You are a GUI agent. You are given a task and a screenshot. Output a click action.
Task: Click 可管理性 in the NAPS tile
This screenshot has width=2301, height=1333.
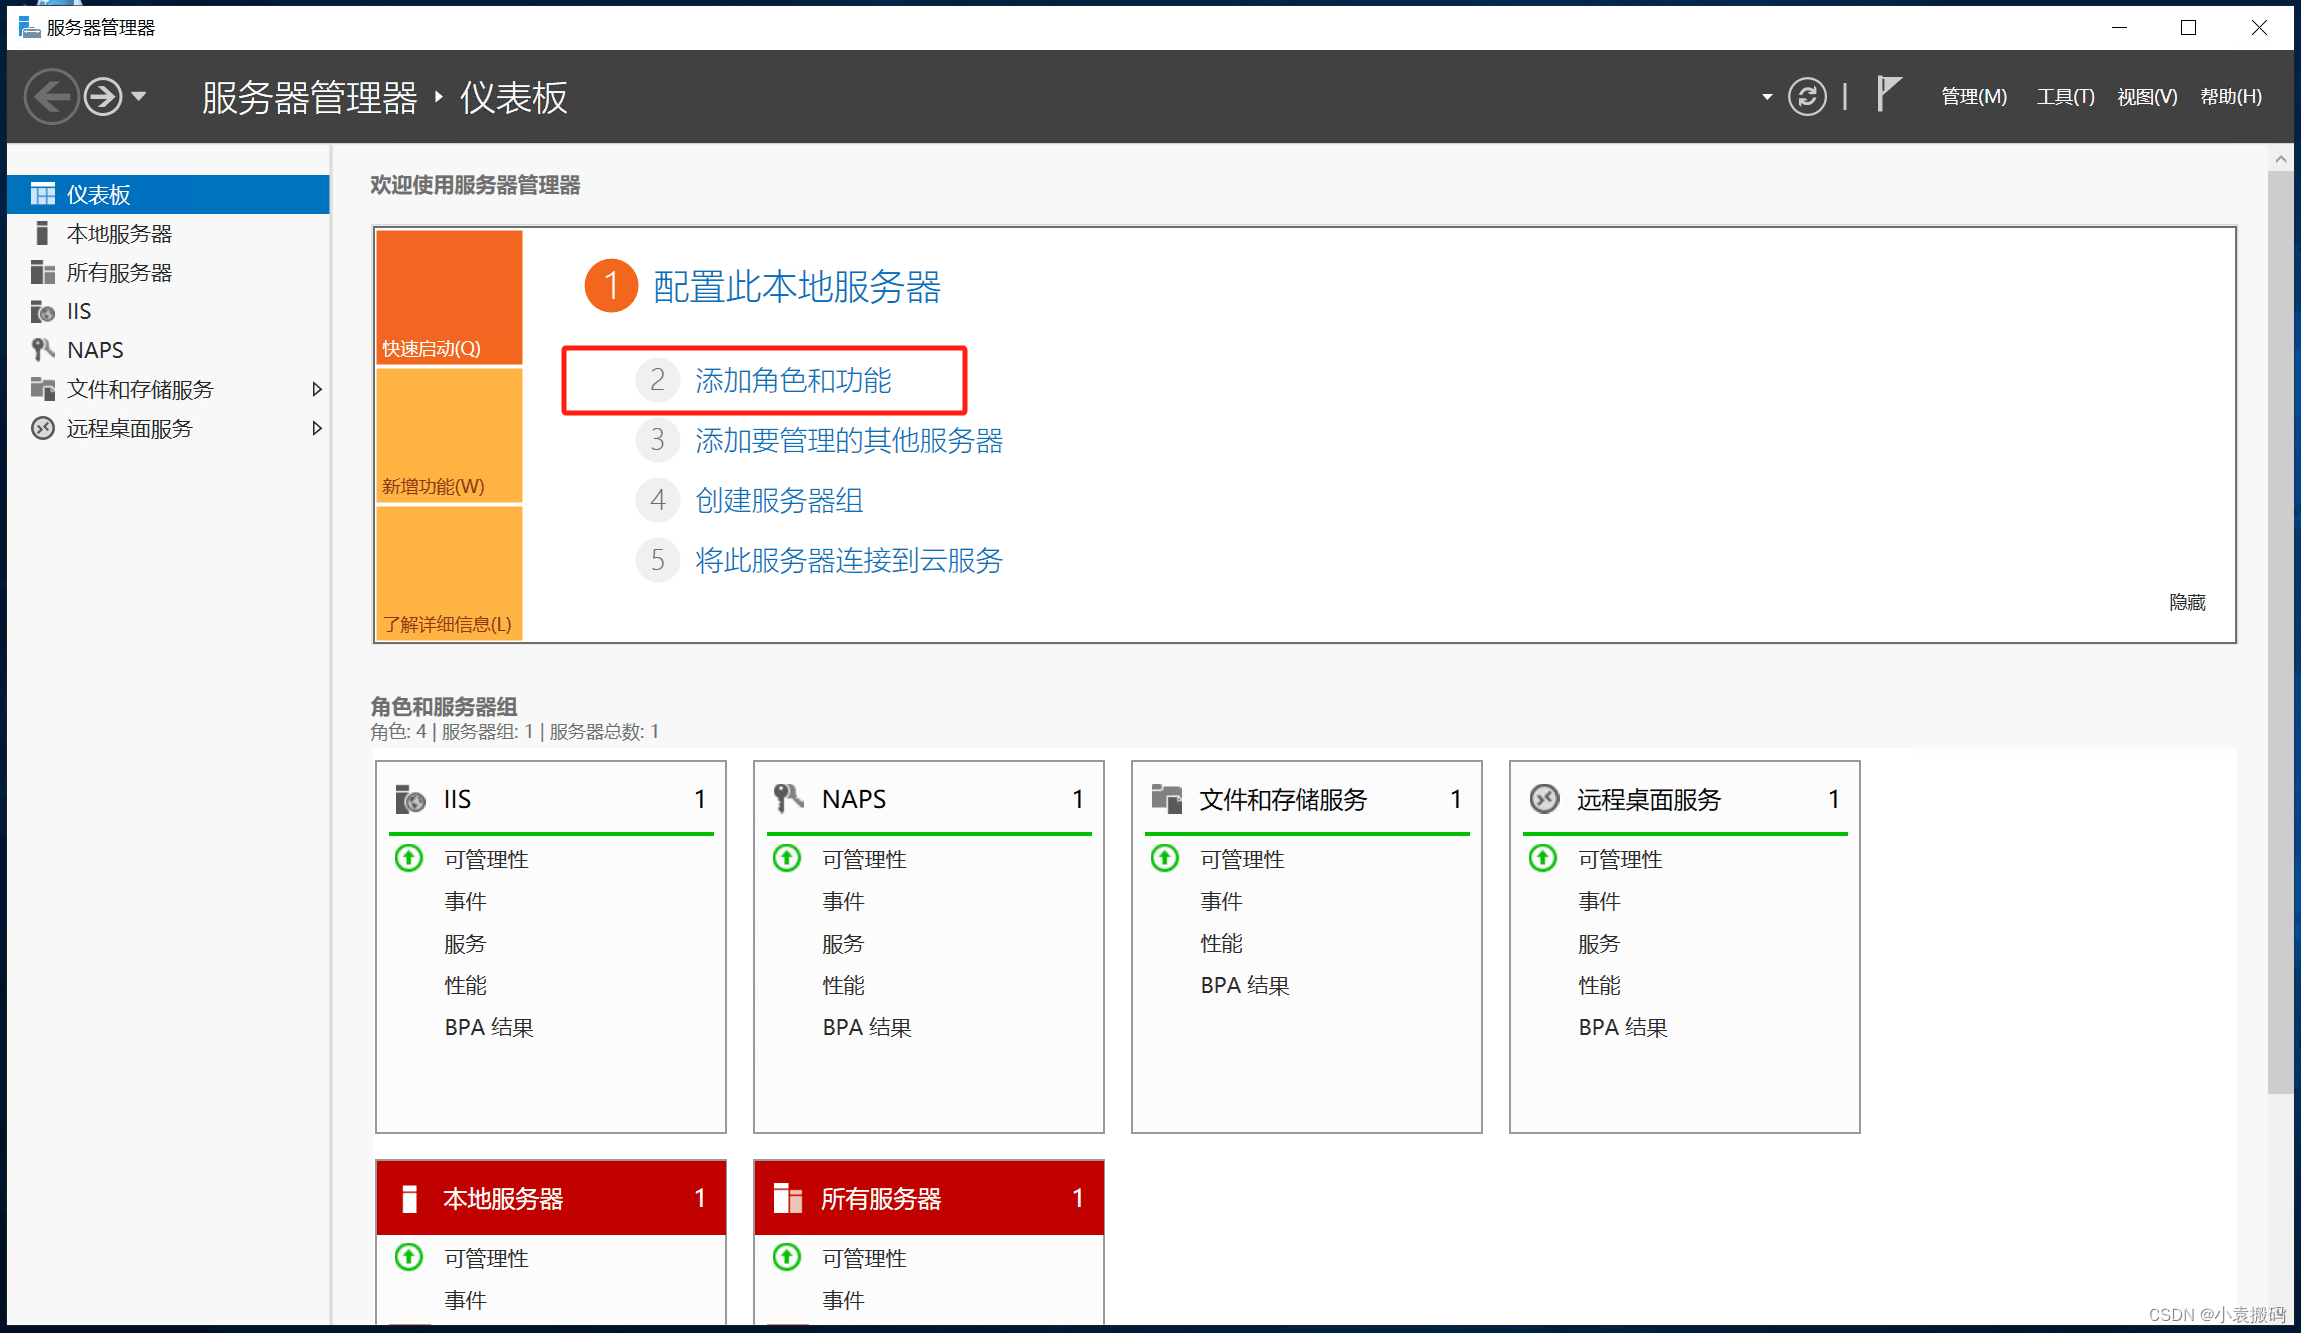pyautogui.click(x=864, y=859)
